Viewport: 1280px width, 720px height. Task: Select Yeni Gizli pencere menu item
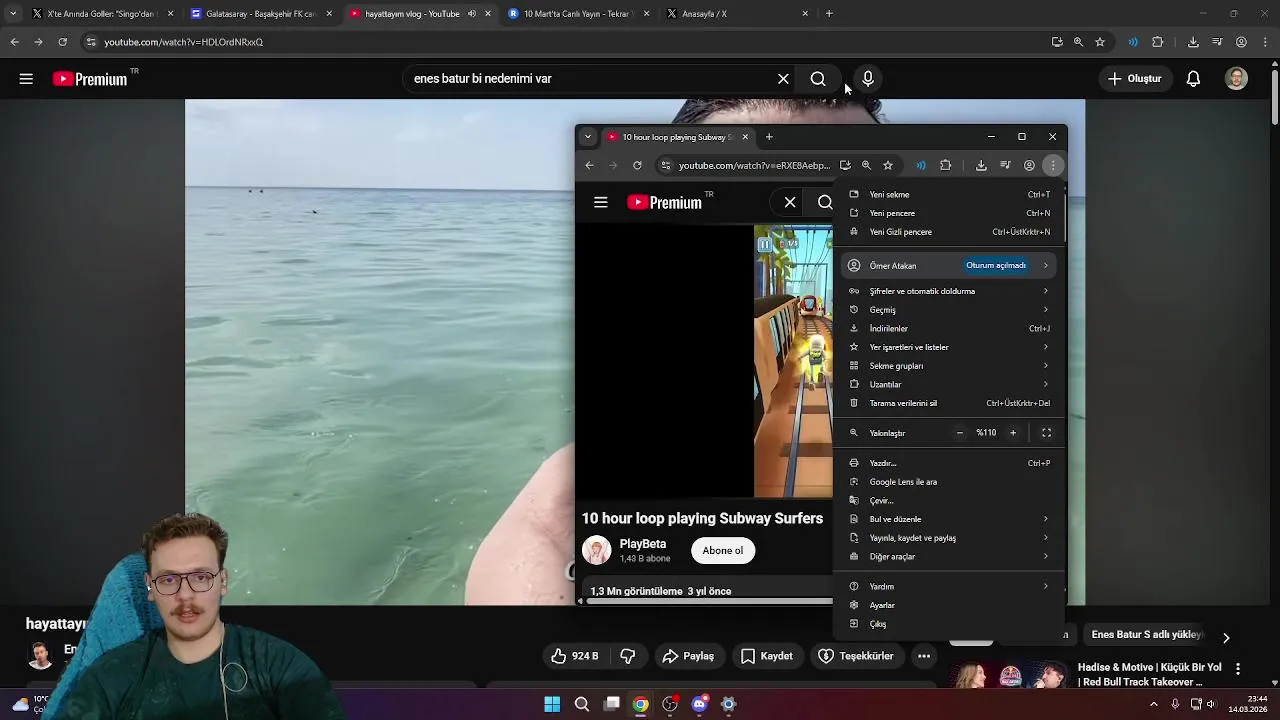(x=949, y=232)
